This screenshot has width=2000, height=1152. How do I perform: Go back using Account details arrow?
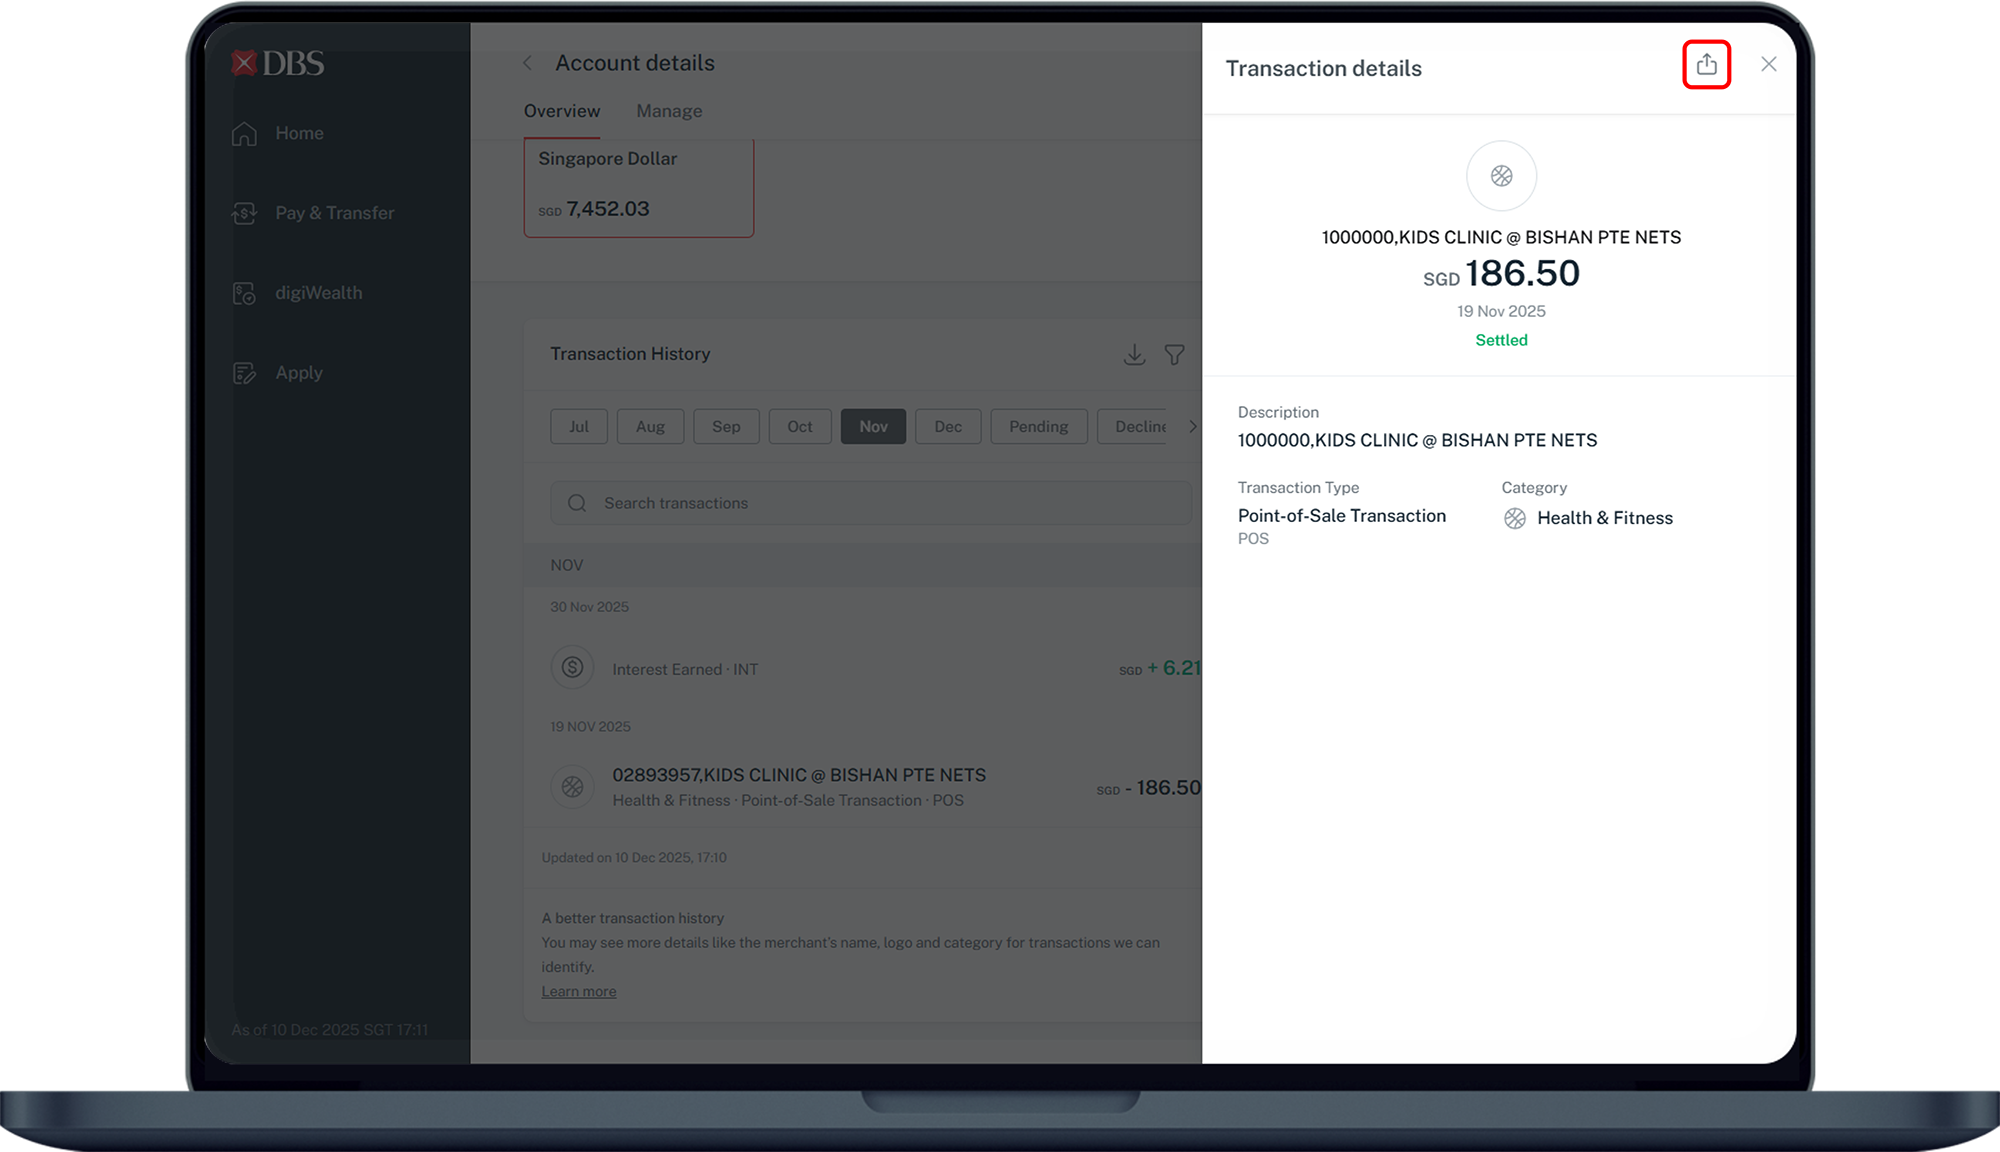point(528,63)
